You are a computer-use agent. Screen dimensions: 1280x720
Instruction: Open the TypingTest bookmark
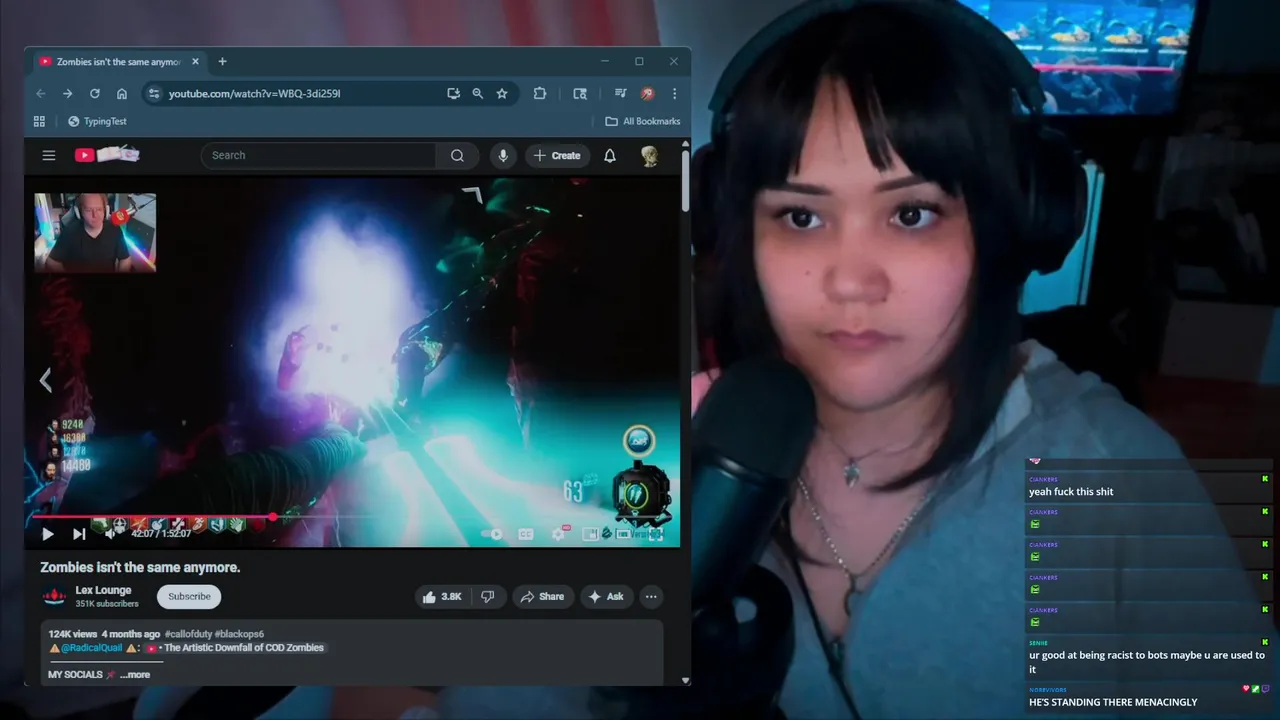[97, 121]
